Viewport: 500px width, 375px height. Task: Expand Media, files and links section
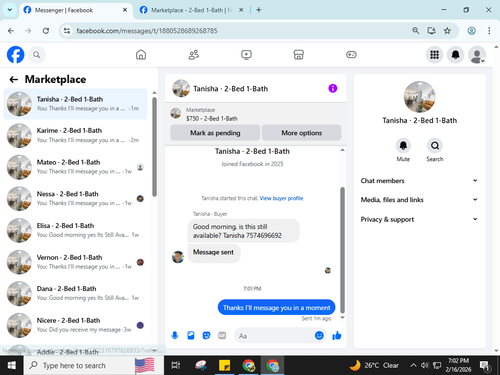pyautogui.click(x=419, y=200)
